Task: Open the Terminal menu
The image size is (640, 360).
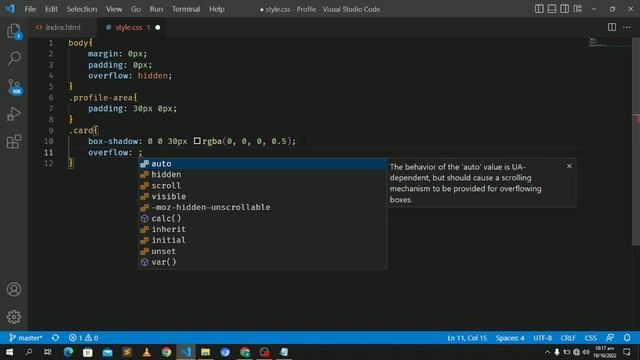Action: (x=186, y=9)
